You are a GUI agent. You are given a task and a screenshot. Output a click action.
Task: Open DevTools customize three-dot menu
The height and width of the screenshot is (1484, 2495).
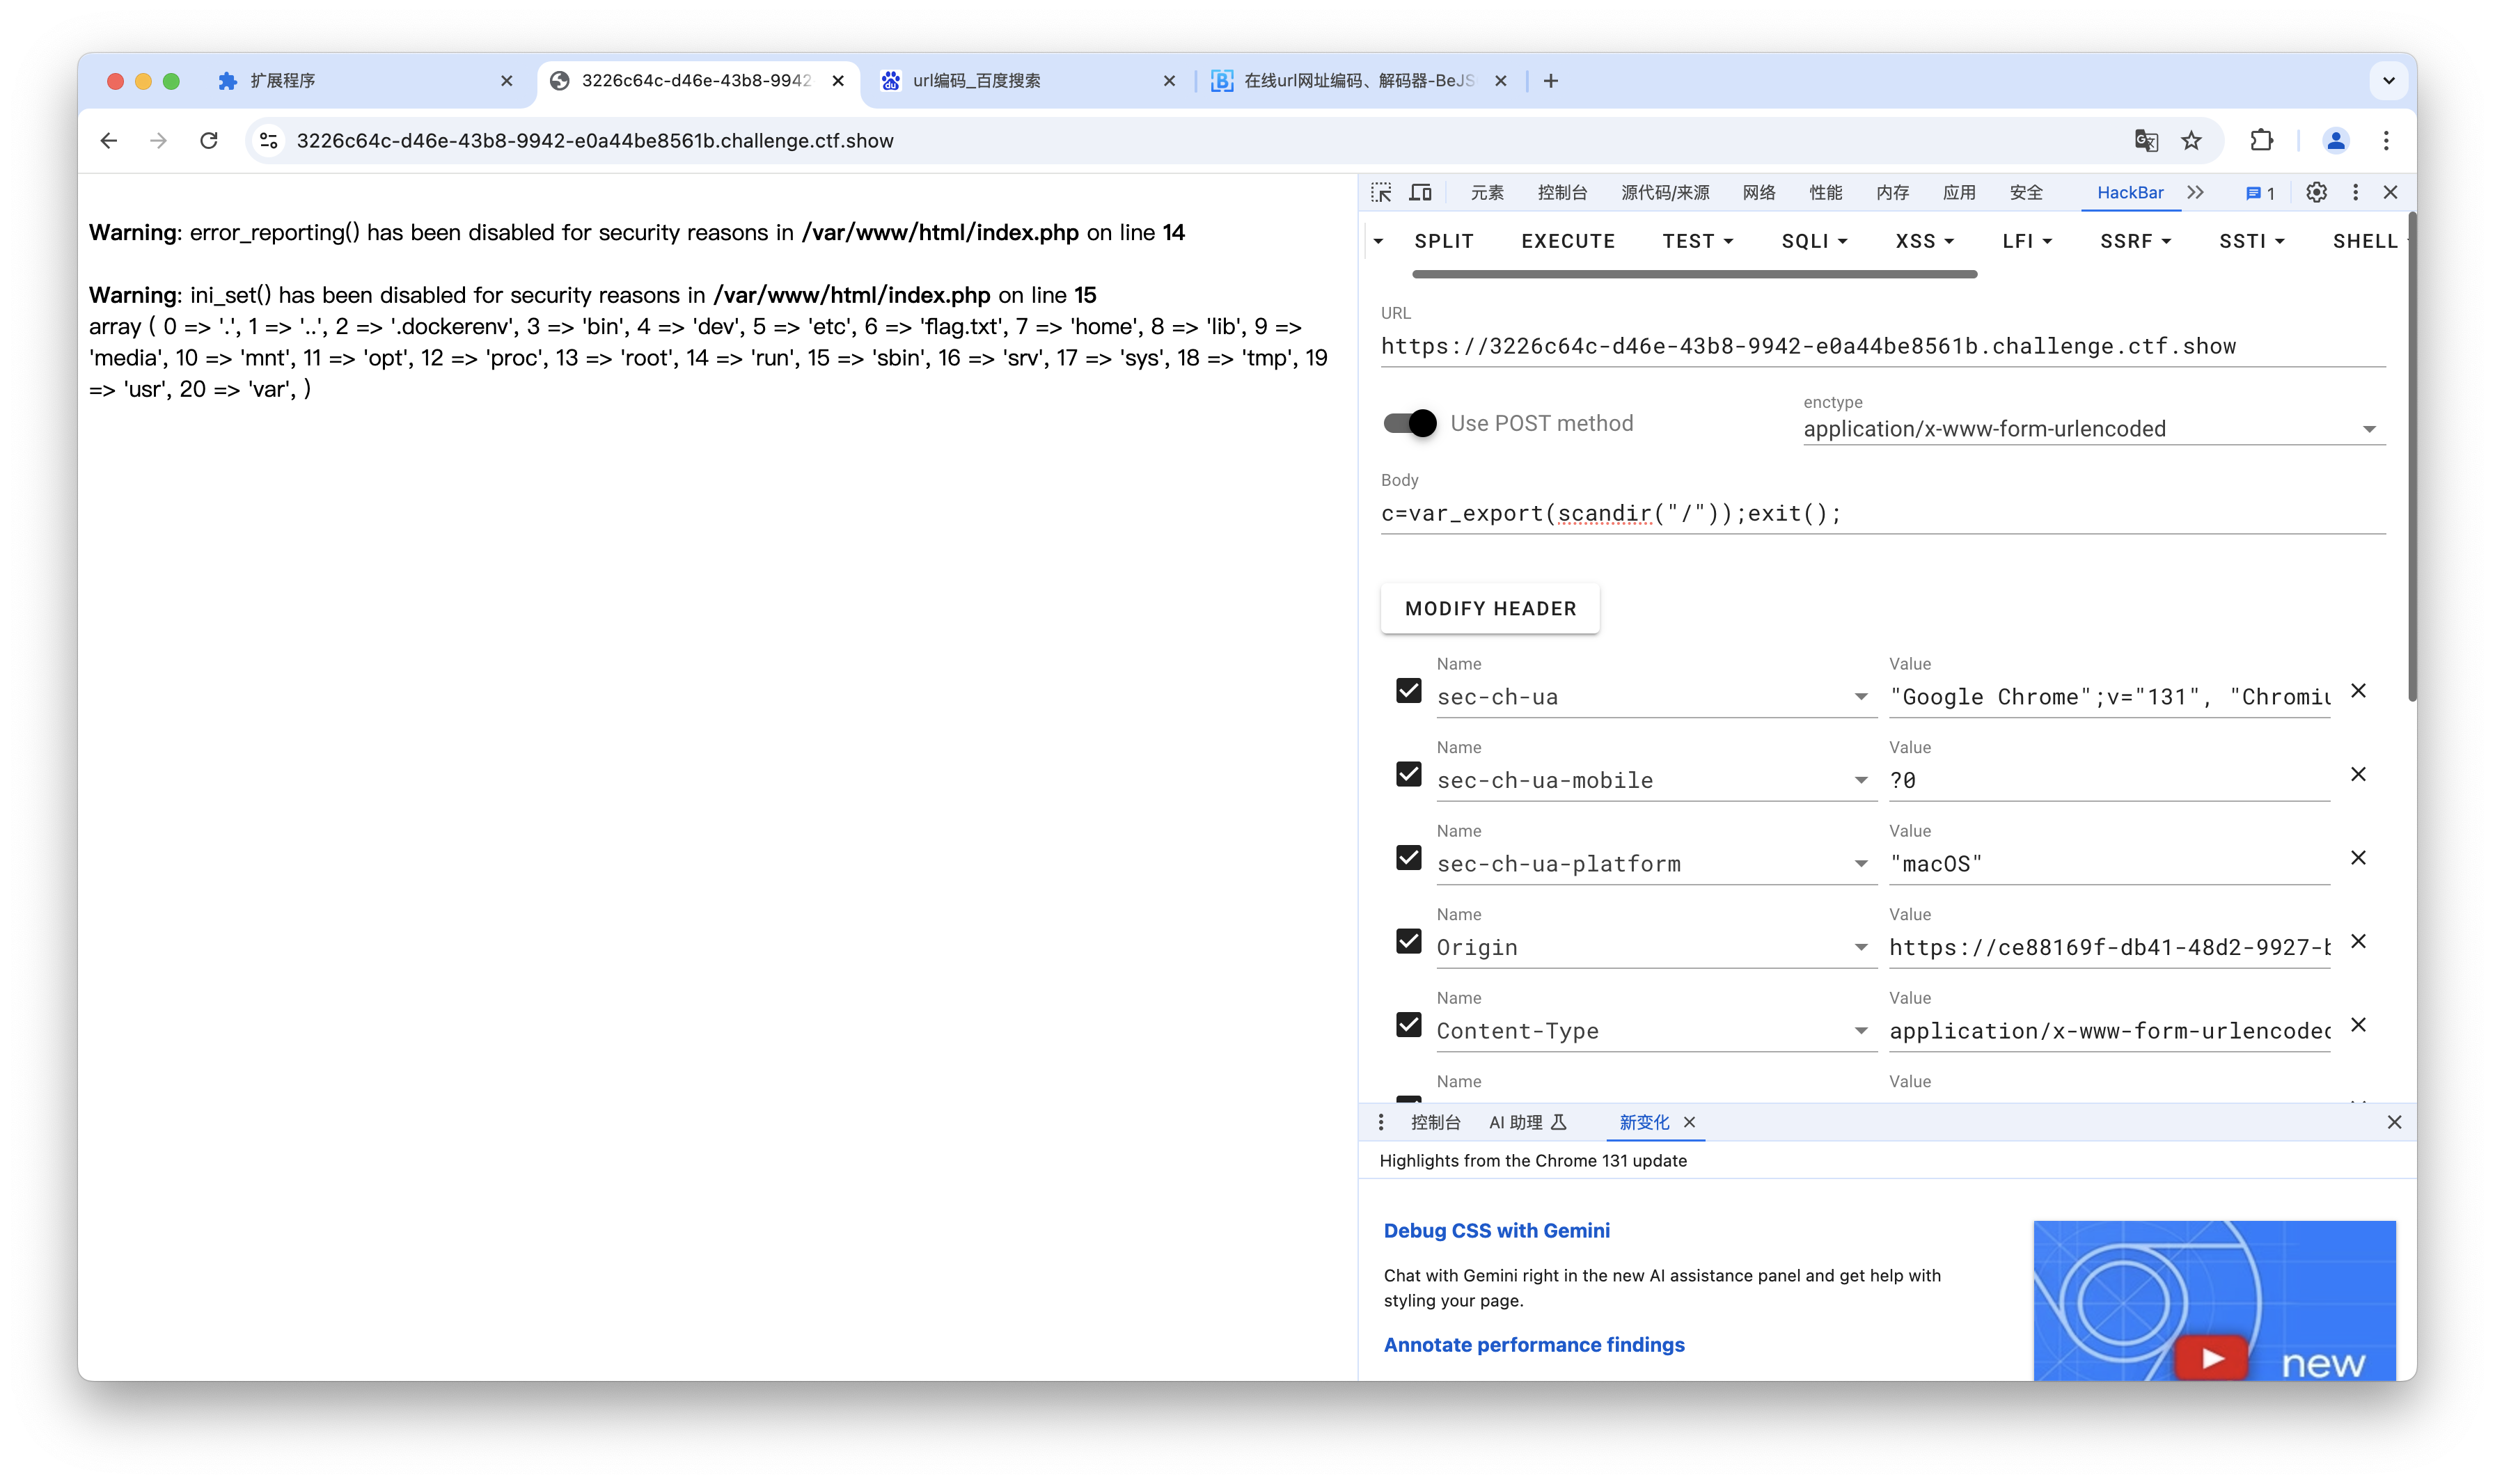(x=2355, y=192)
